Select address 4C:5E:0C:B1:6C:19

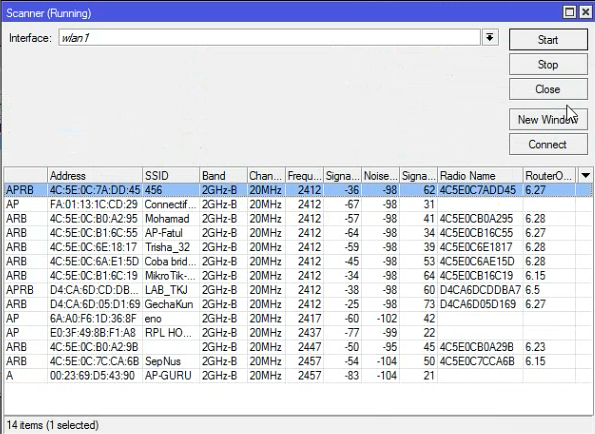pyautogui.click(x=94, y=275)
